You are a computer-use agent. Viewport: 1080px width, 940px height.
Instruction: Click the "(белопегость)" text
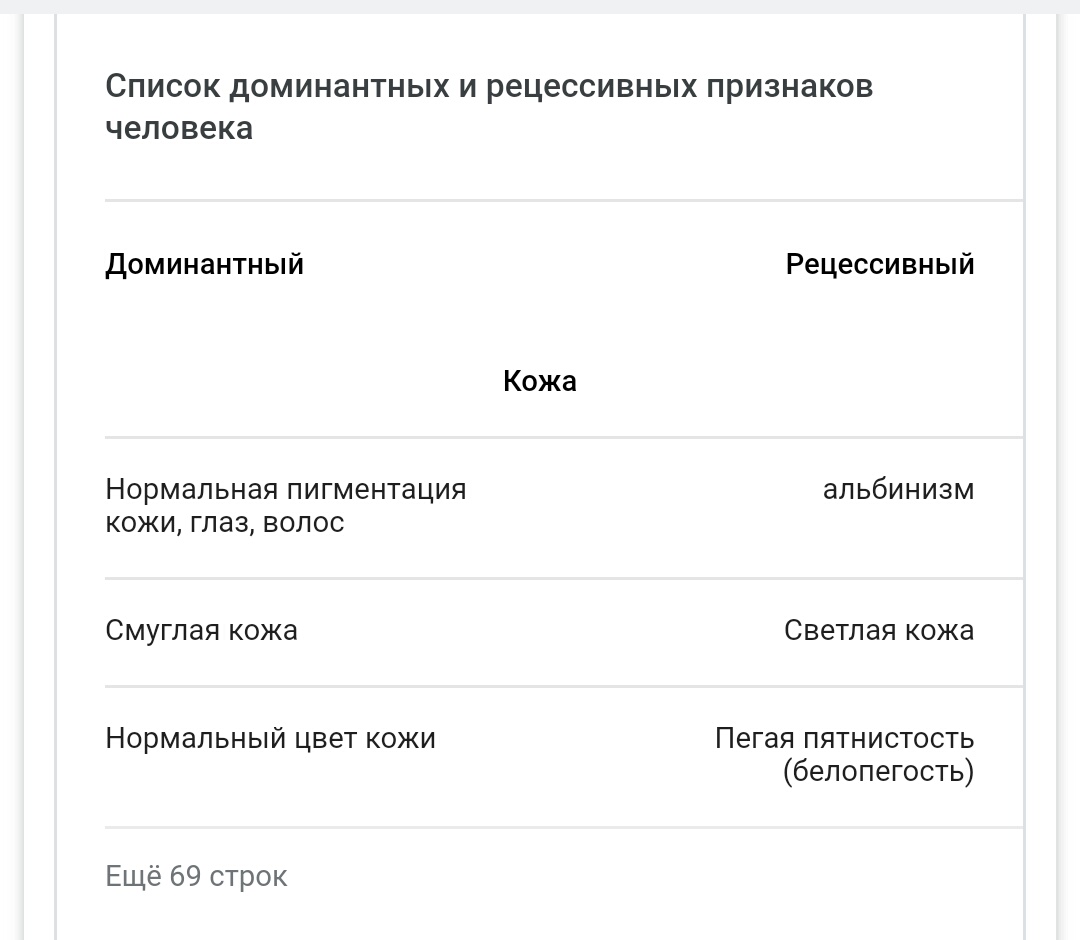(878, 771)
